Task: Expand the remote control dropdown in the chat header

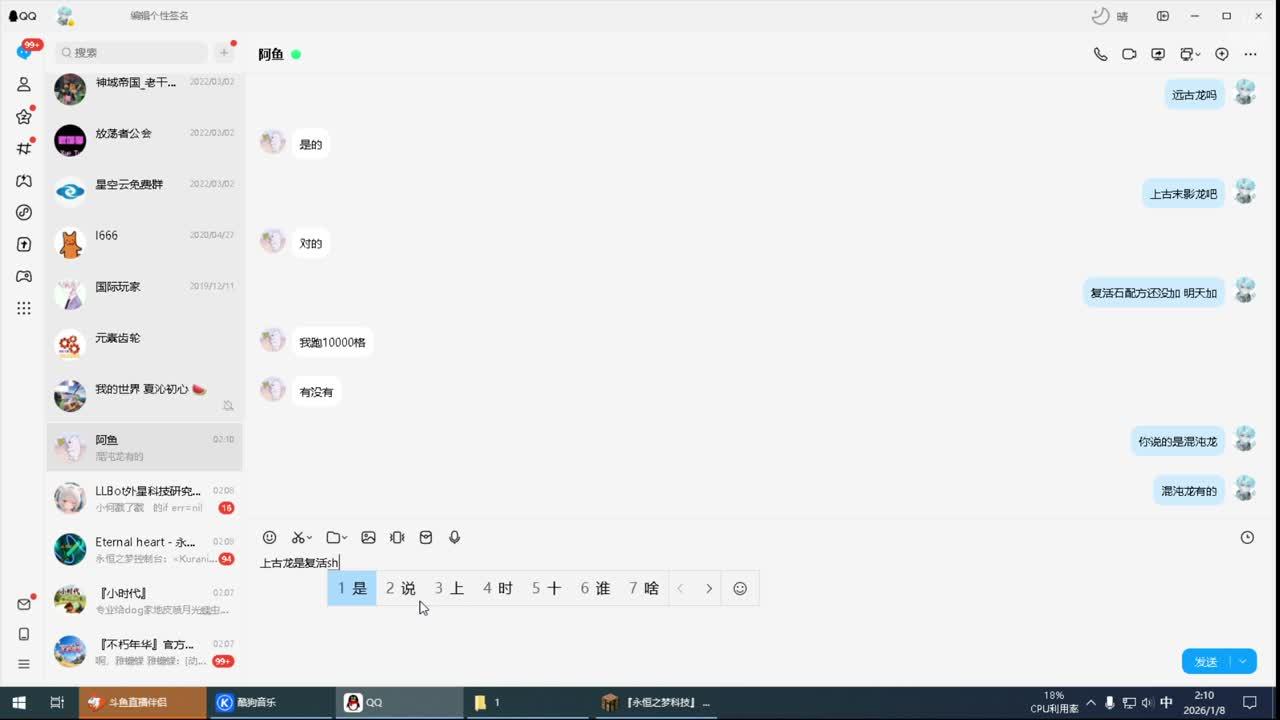Action: pos(1189,54)
